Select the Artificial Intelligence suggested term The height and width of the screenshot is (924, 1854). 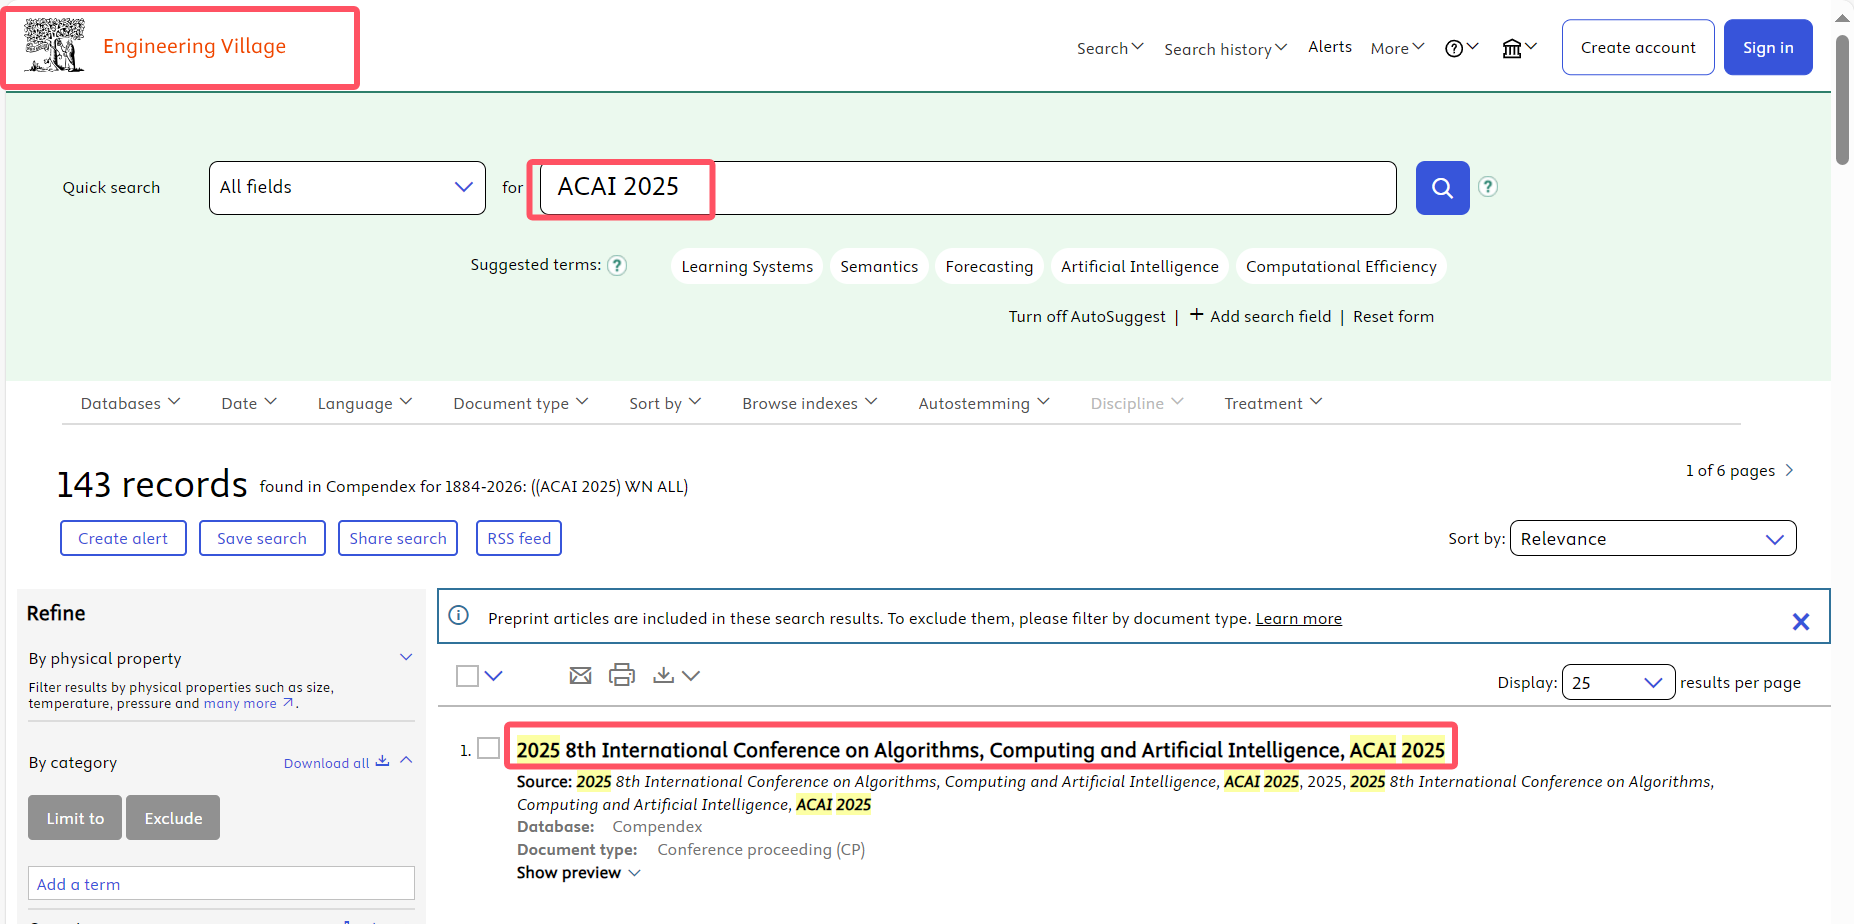tap(1140, 266)
